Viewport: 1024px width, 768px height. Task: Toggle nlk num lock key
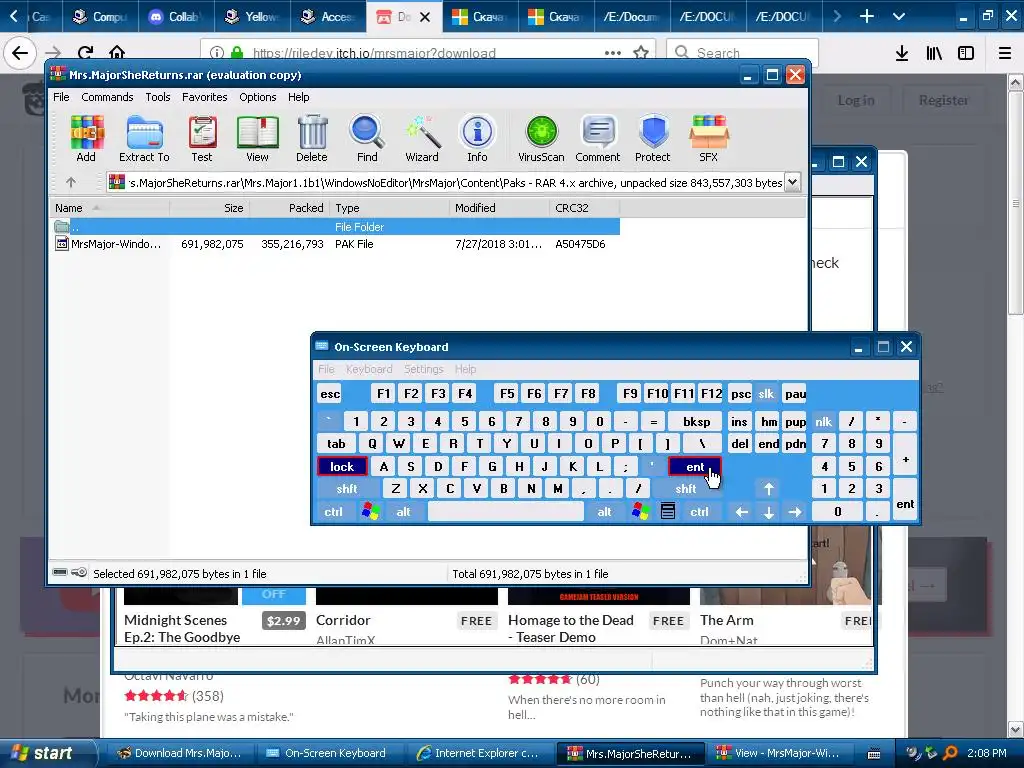(824, 421)
